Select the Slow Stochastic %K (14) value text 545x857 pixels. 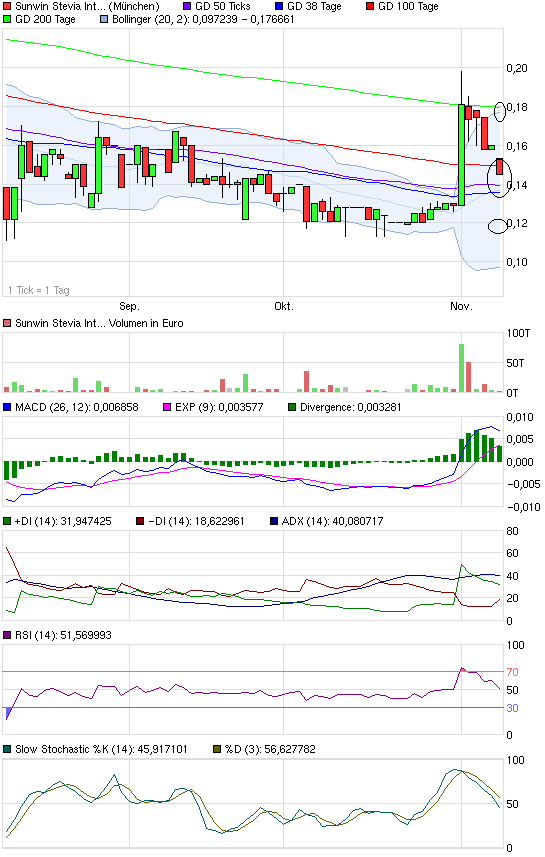coord(102,750)
